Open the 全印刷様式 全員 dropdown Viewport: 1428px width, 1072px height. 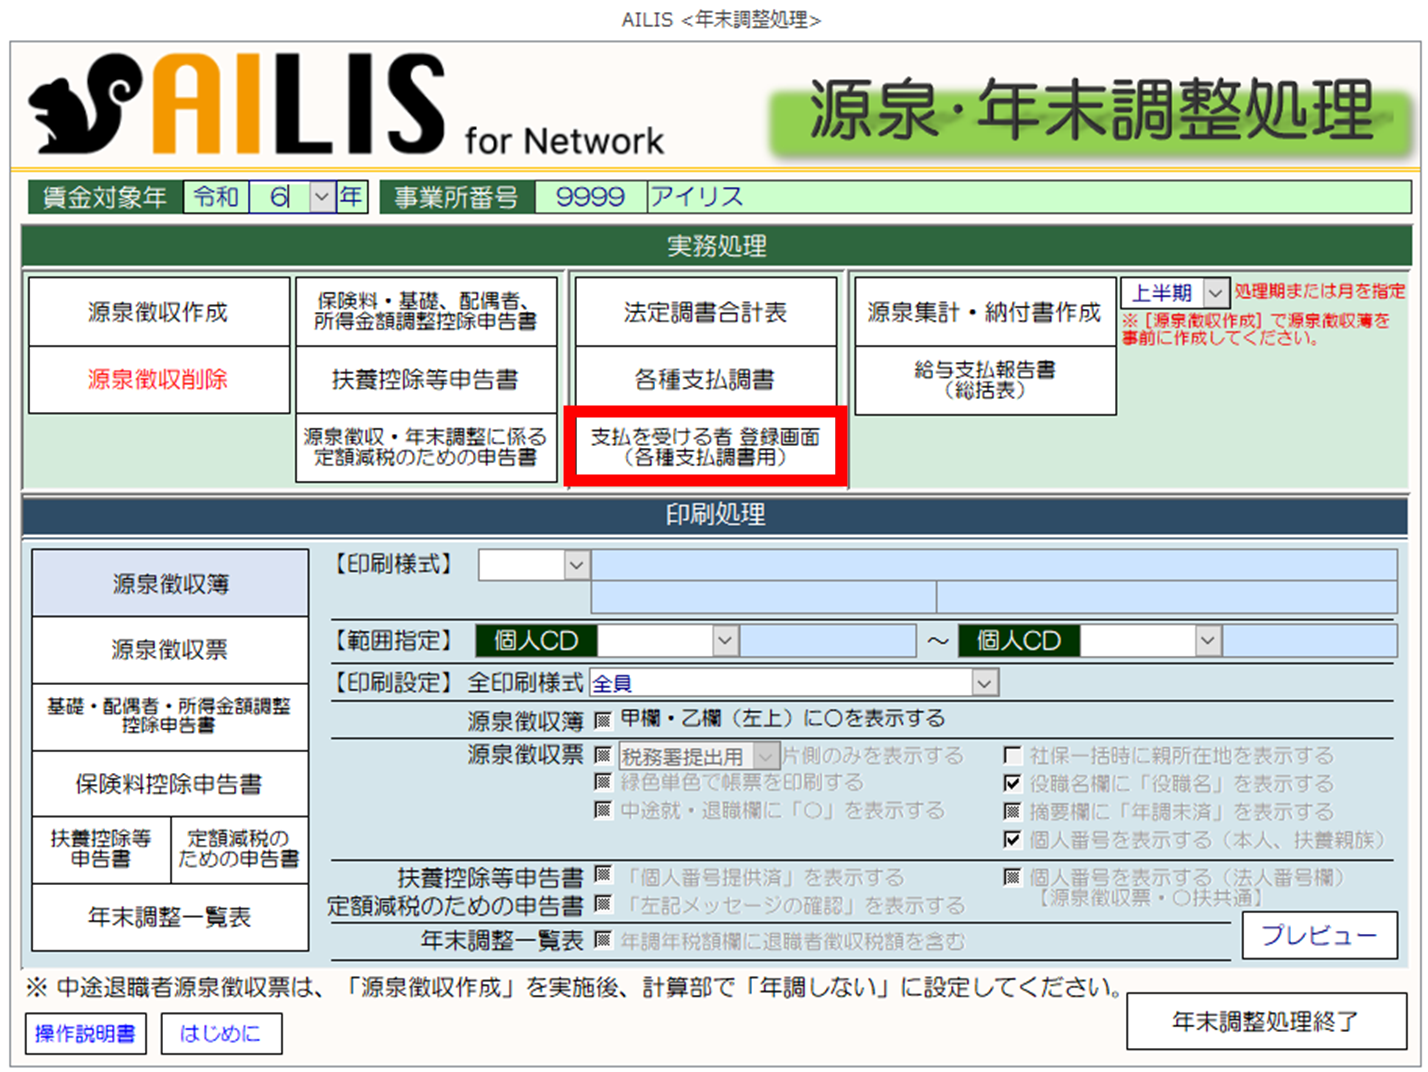click(985, 683)
